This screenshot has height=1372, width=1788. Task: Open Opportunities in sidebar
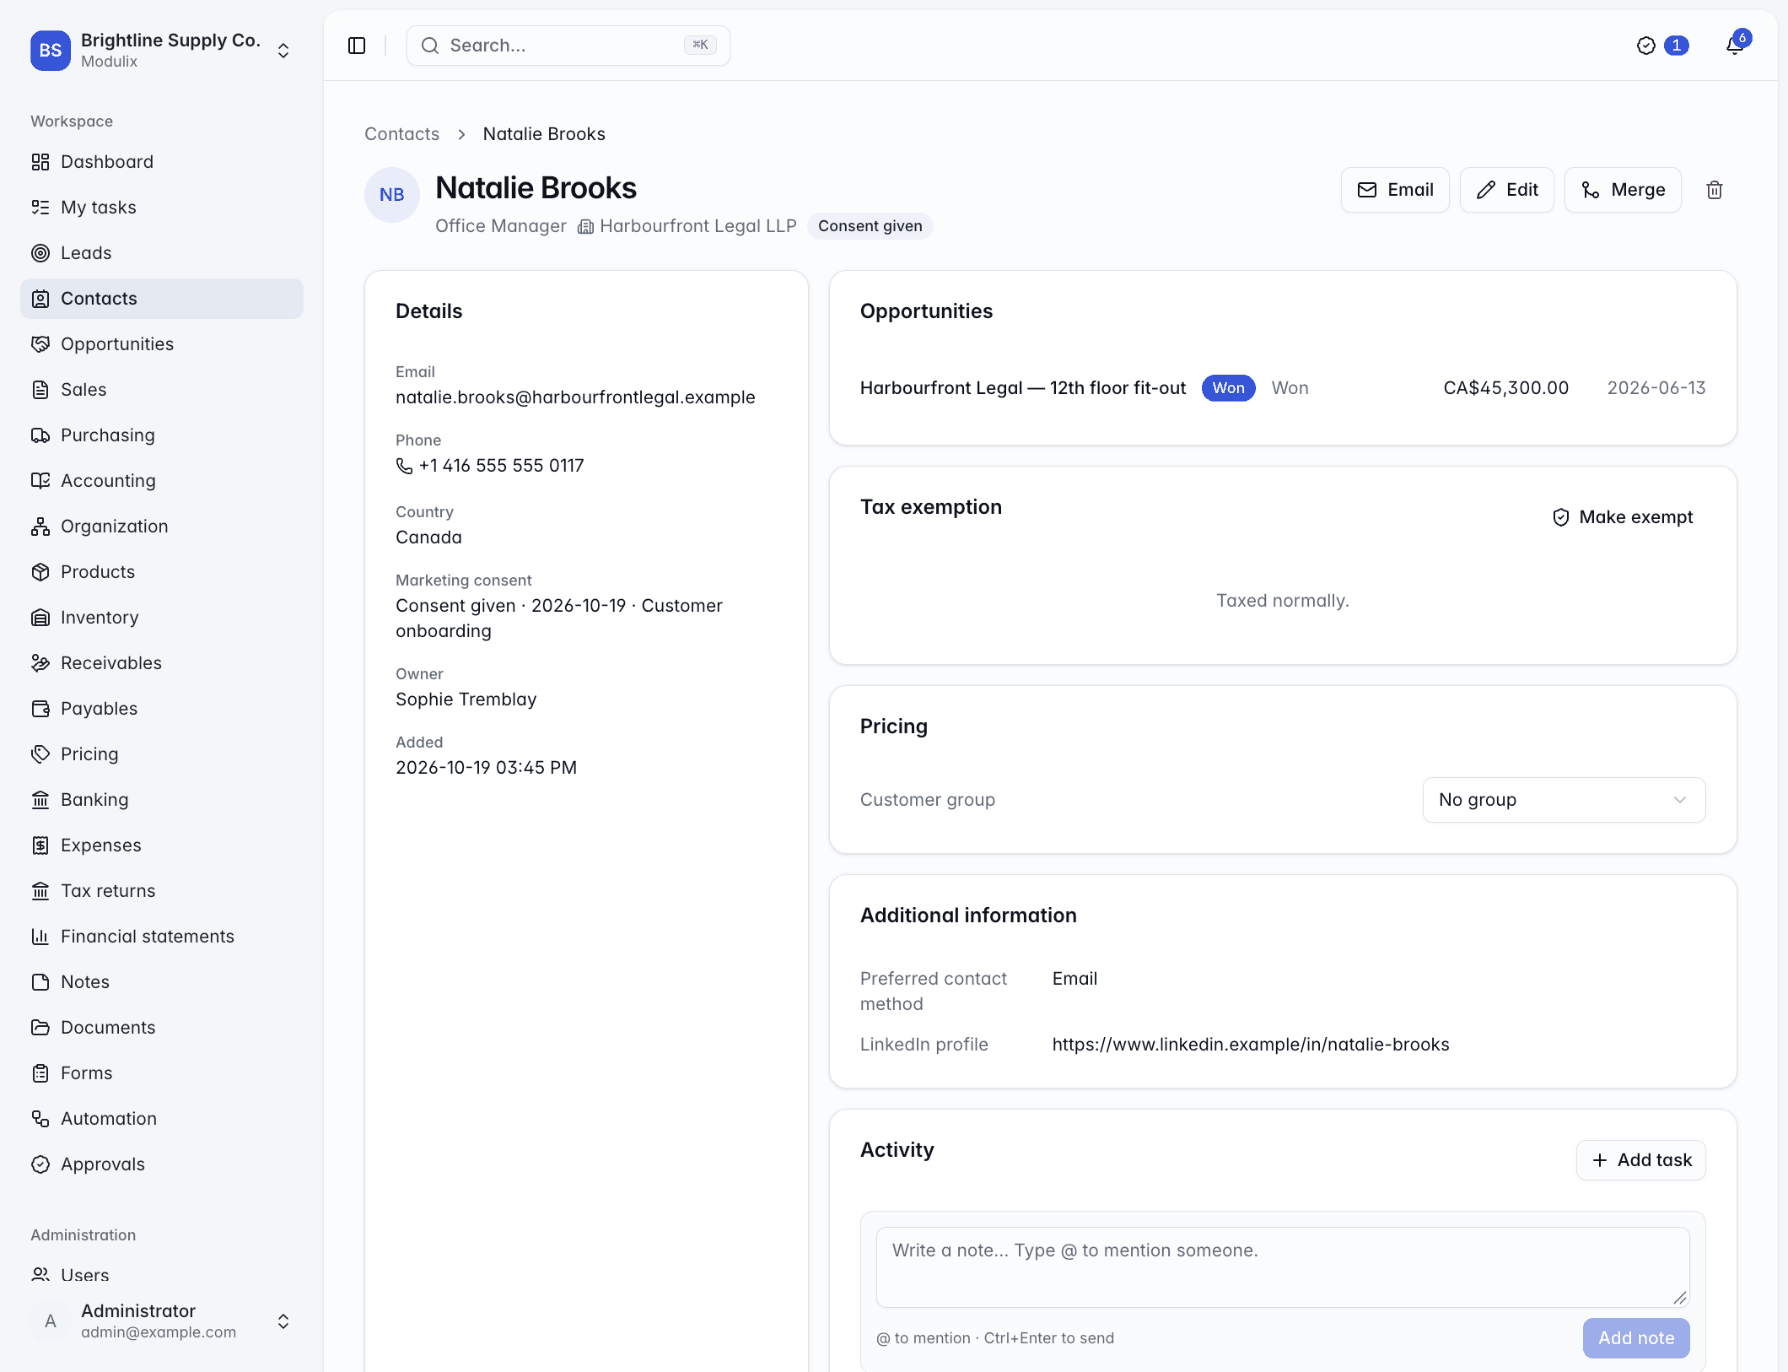[x=162, y=344]
